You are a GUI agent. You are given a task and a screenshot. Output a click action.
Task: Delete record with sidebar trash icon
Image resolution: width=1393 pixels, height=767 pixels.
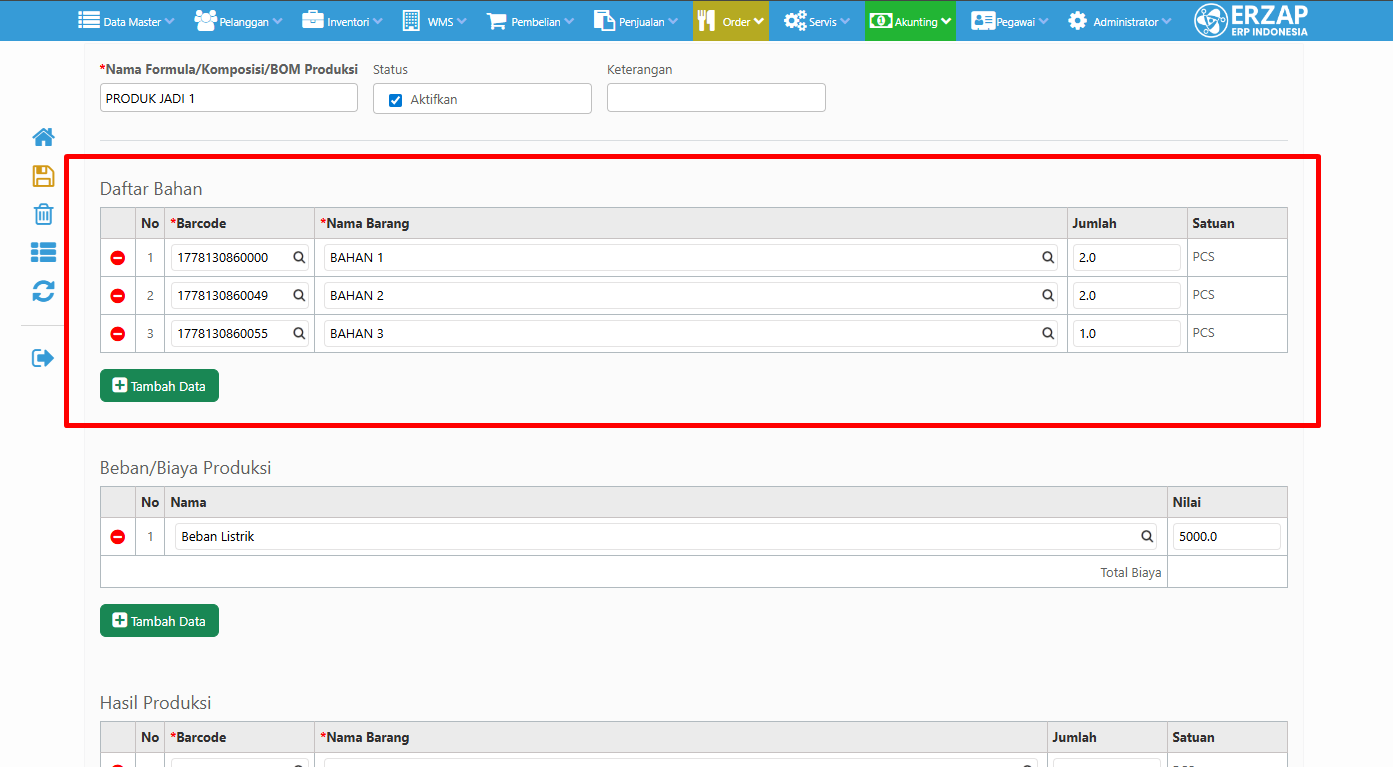(x=43, y=214)
